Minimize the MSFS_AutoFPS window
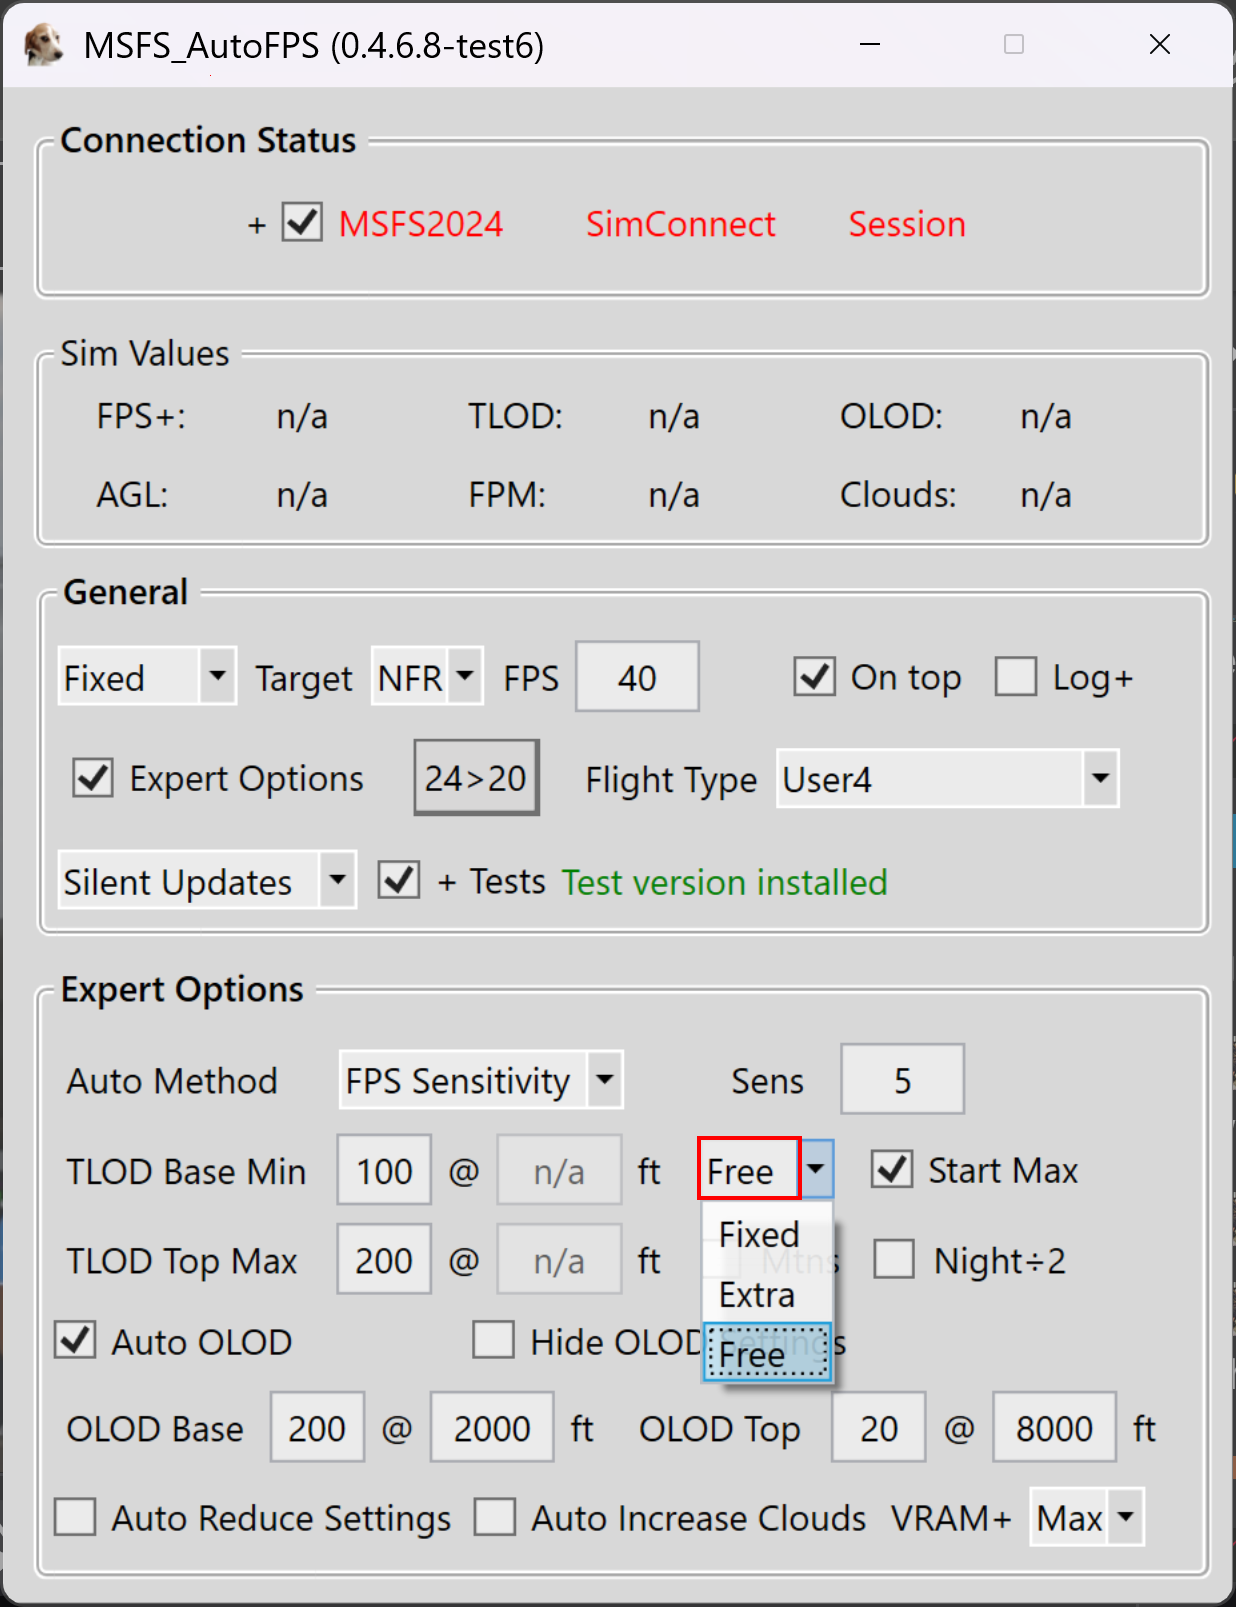 click(870, 44)
